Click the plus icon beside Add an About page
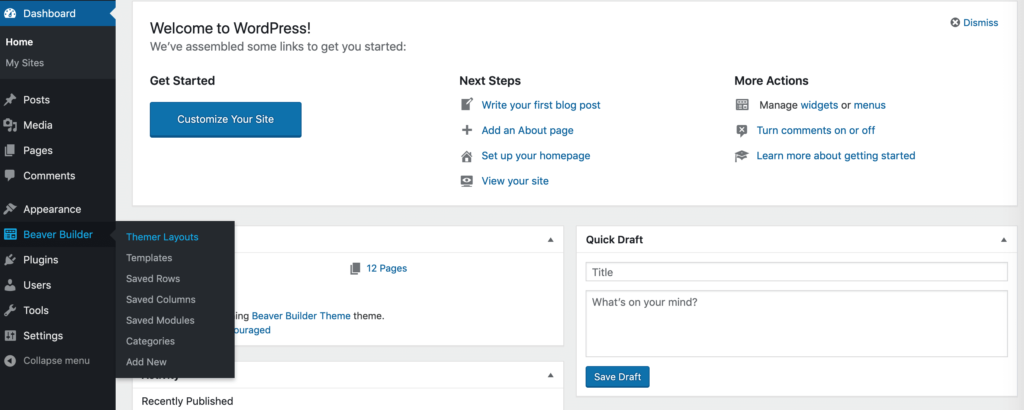Image resolution: width=1024 pixels, height=410 pixels. point(466,130)
